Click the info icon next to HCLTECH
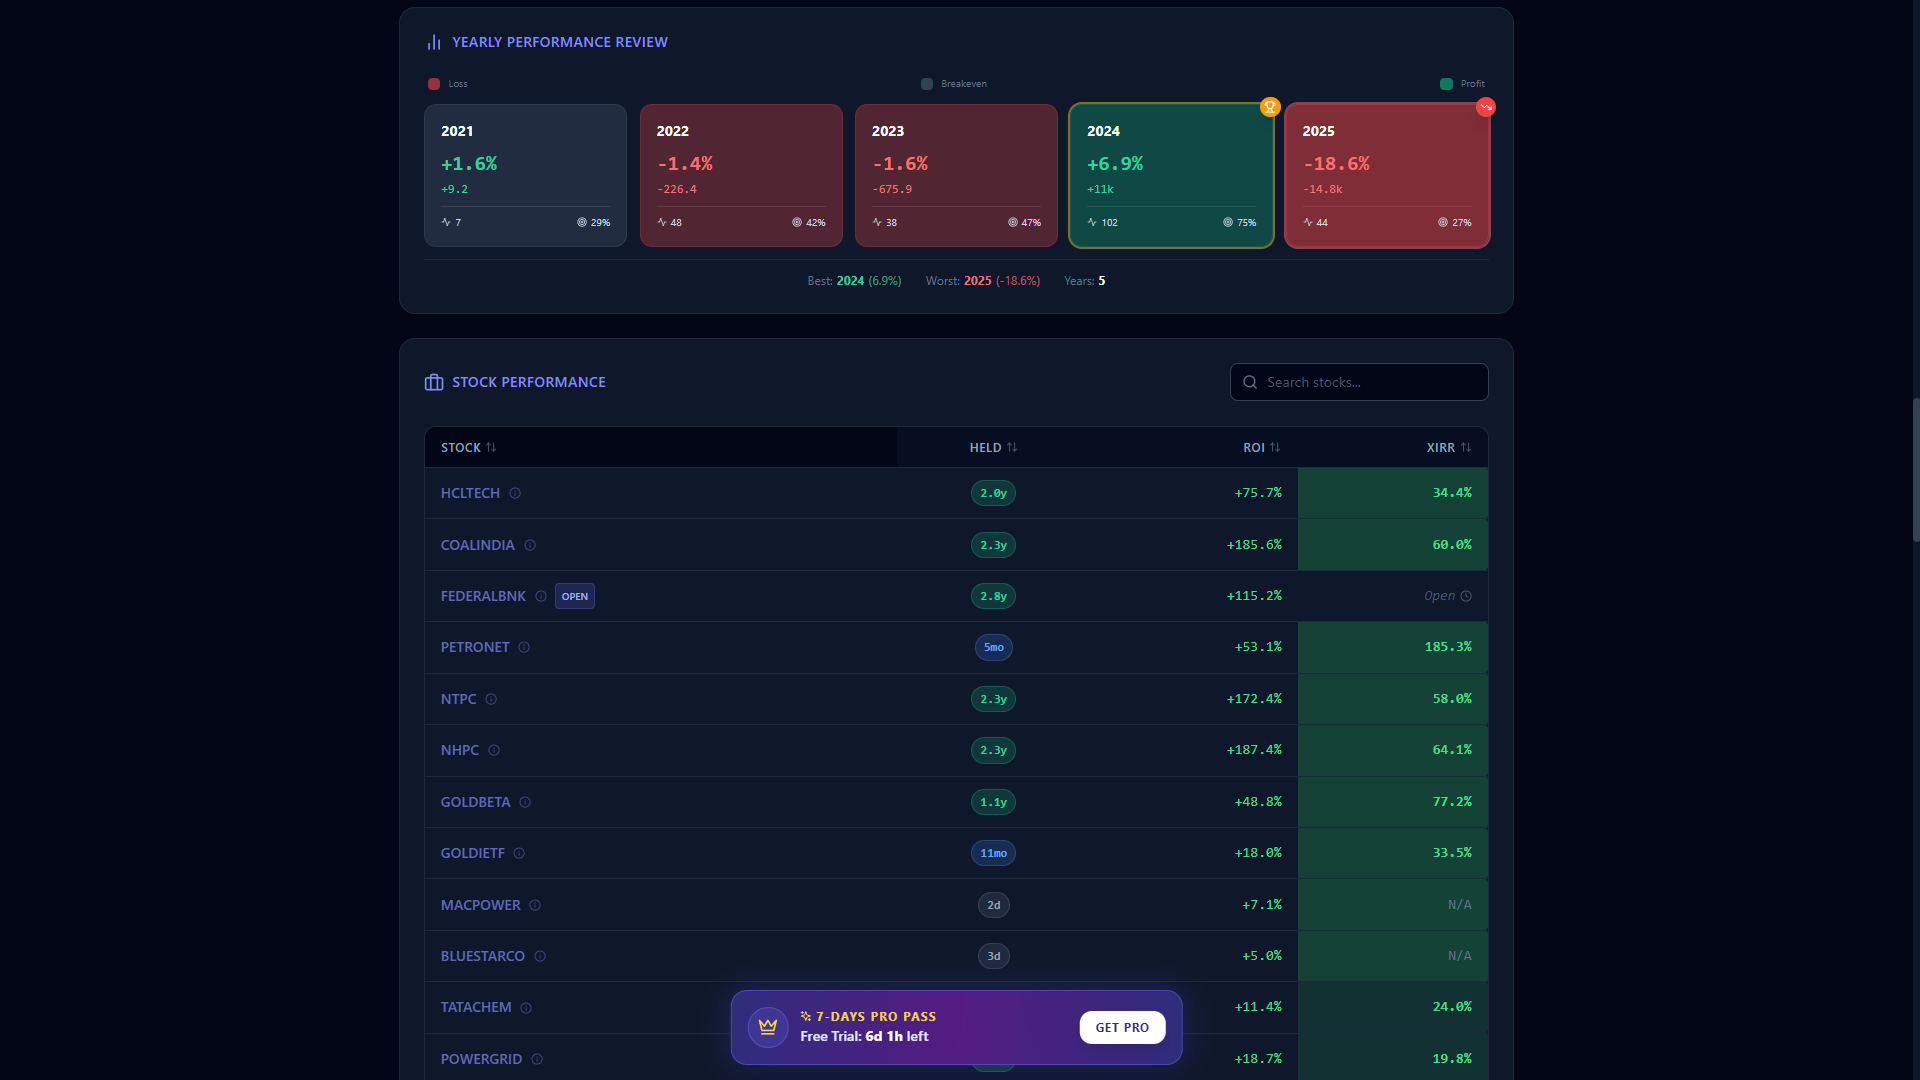This screenshot has height=1080, width=1920. point(515,493)
